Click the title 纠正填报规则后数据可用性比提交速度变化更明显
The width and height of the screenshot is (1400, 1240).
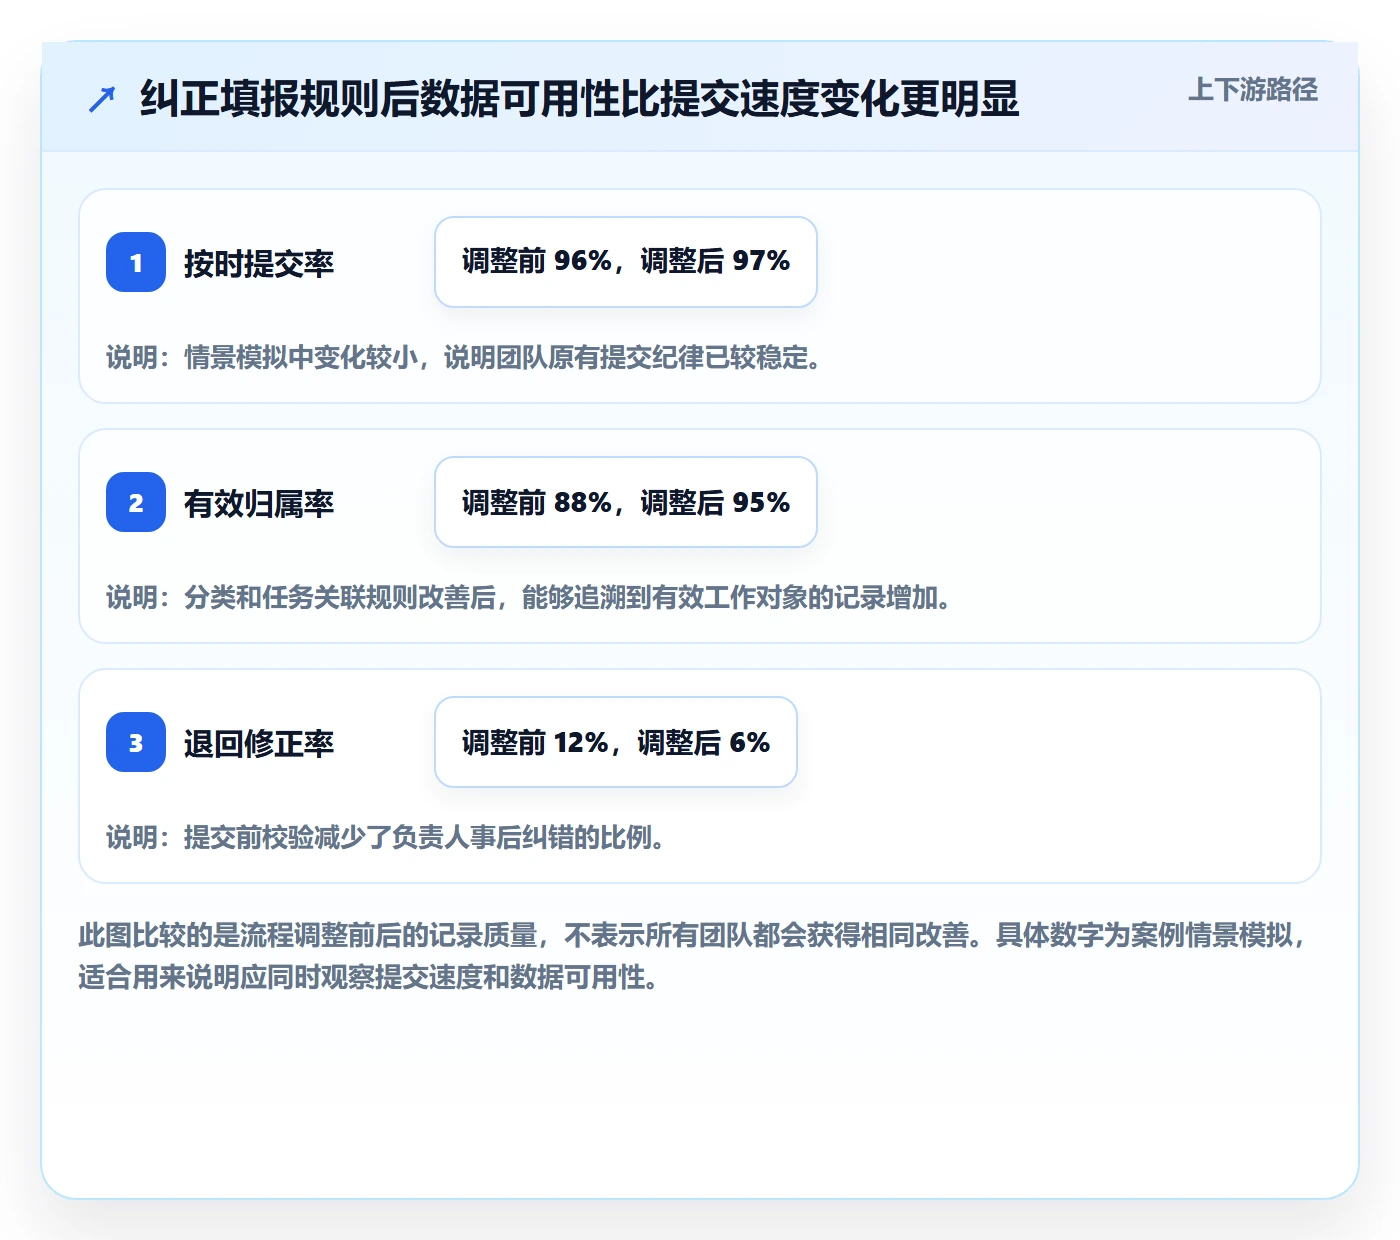(x=579, y=99)
